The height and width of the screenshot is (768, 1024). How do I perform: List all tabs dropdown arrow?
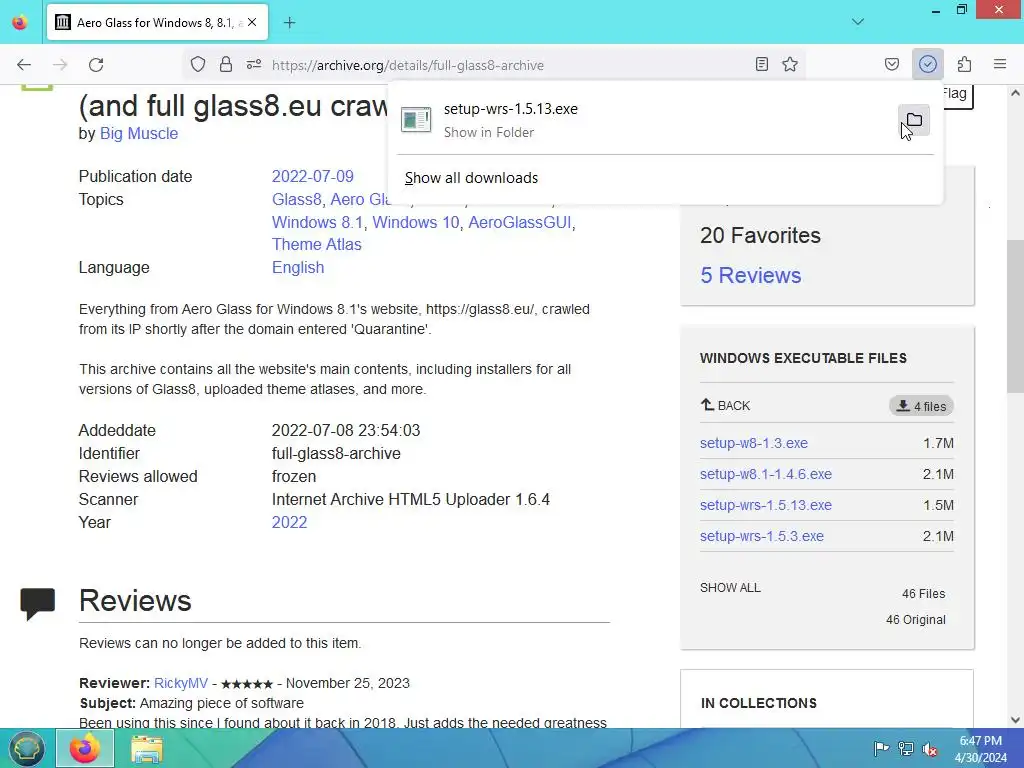858,22
